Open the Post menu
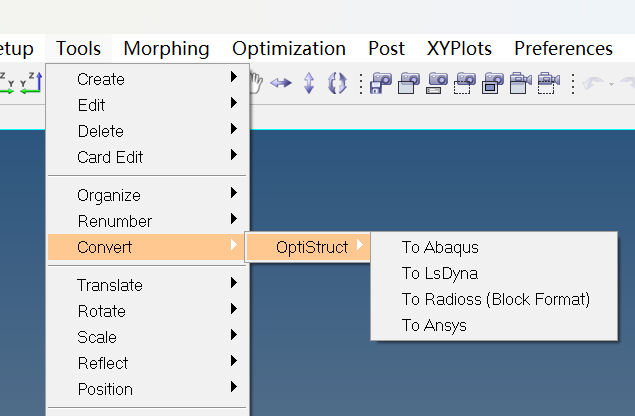 386,49
